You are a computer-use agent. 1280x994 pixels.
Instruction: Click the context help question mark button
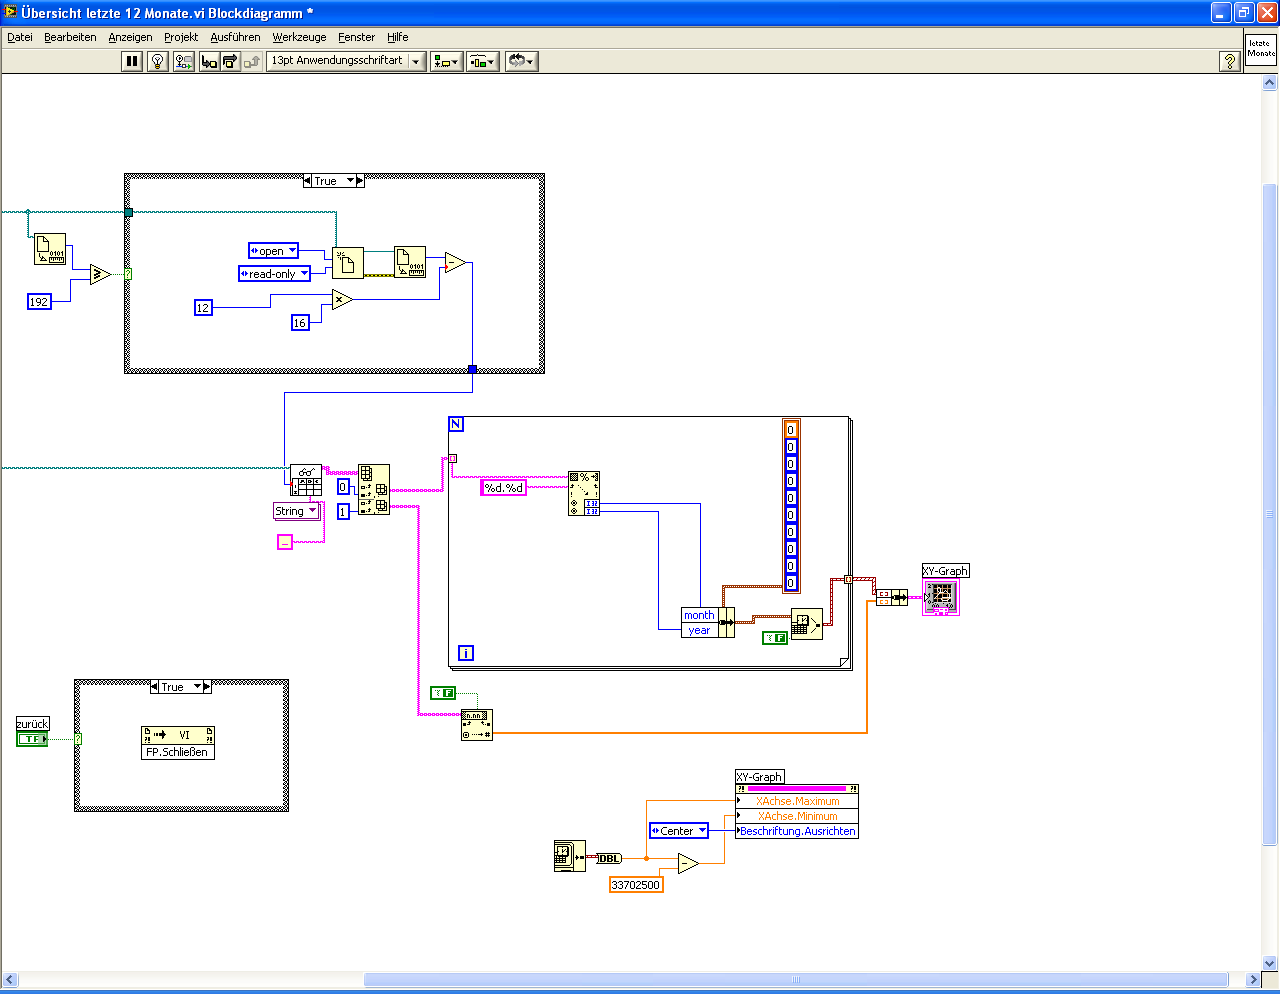[x=1230, y=61]
